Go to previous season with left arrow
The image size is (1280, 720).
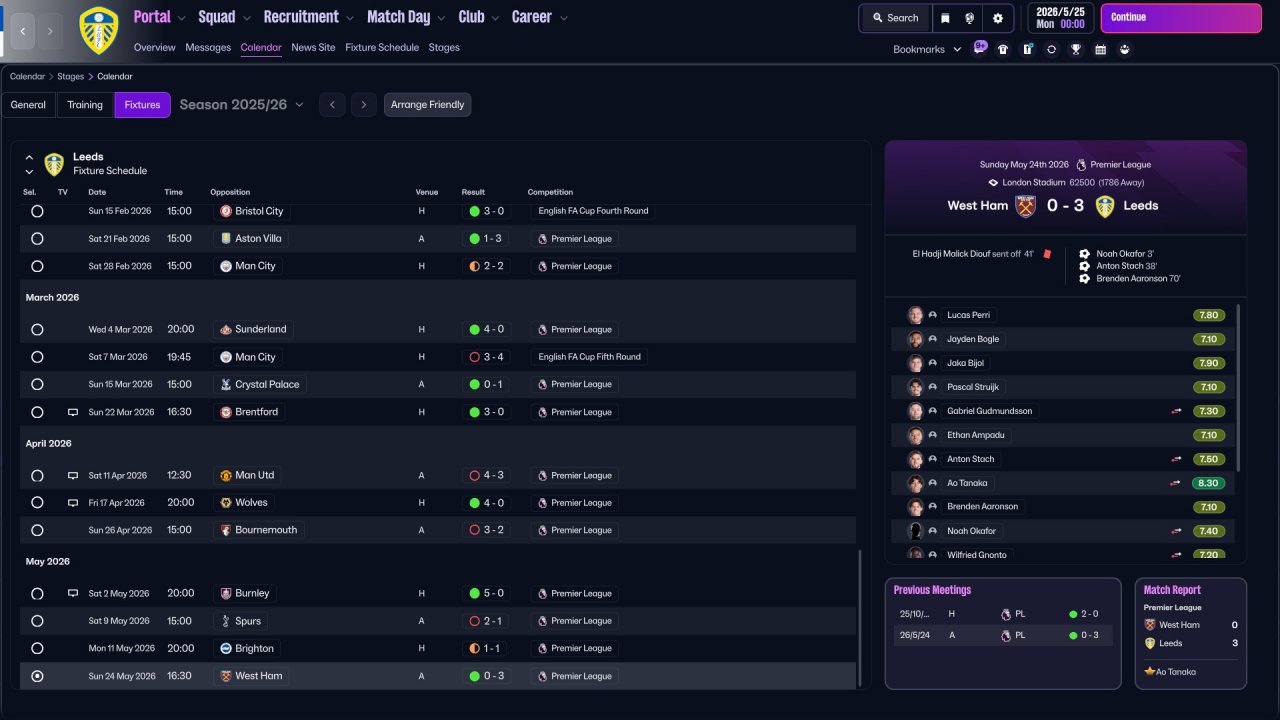(332, 105)
